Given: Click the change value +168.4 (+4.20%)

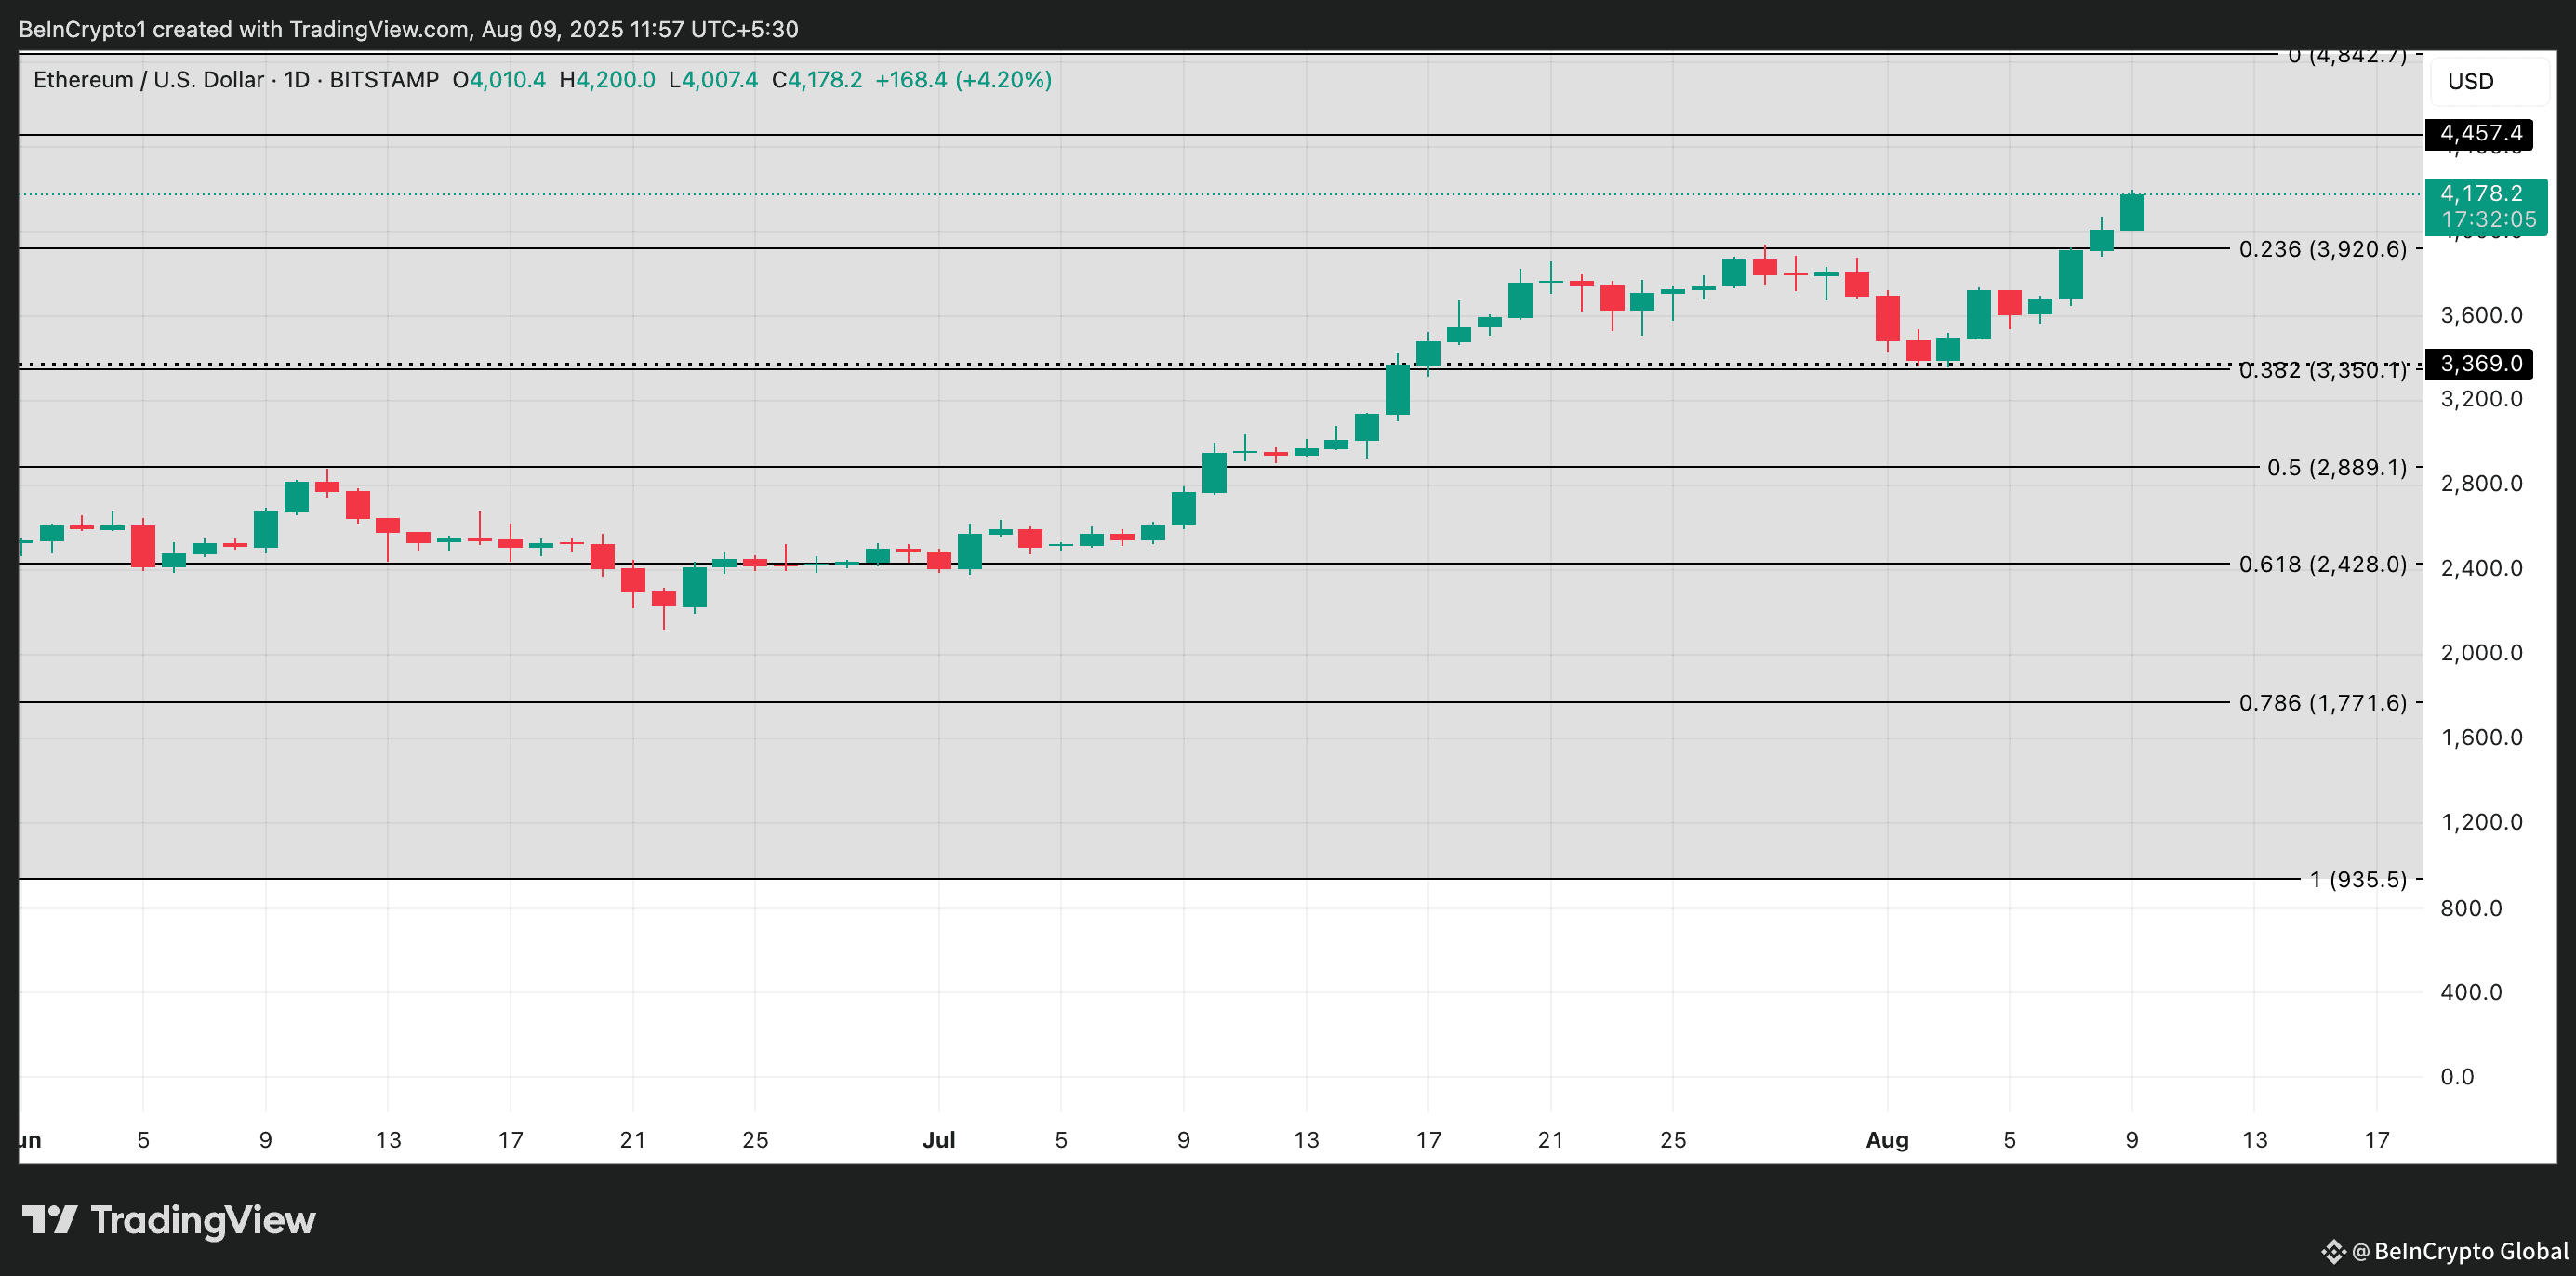Looking at the screenshot, I should (x=963, y=79).
